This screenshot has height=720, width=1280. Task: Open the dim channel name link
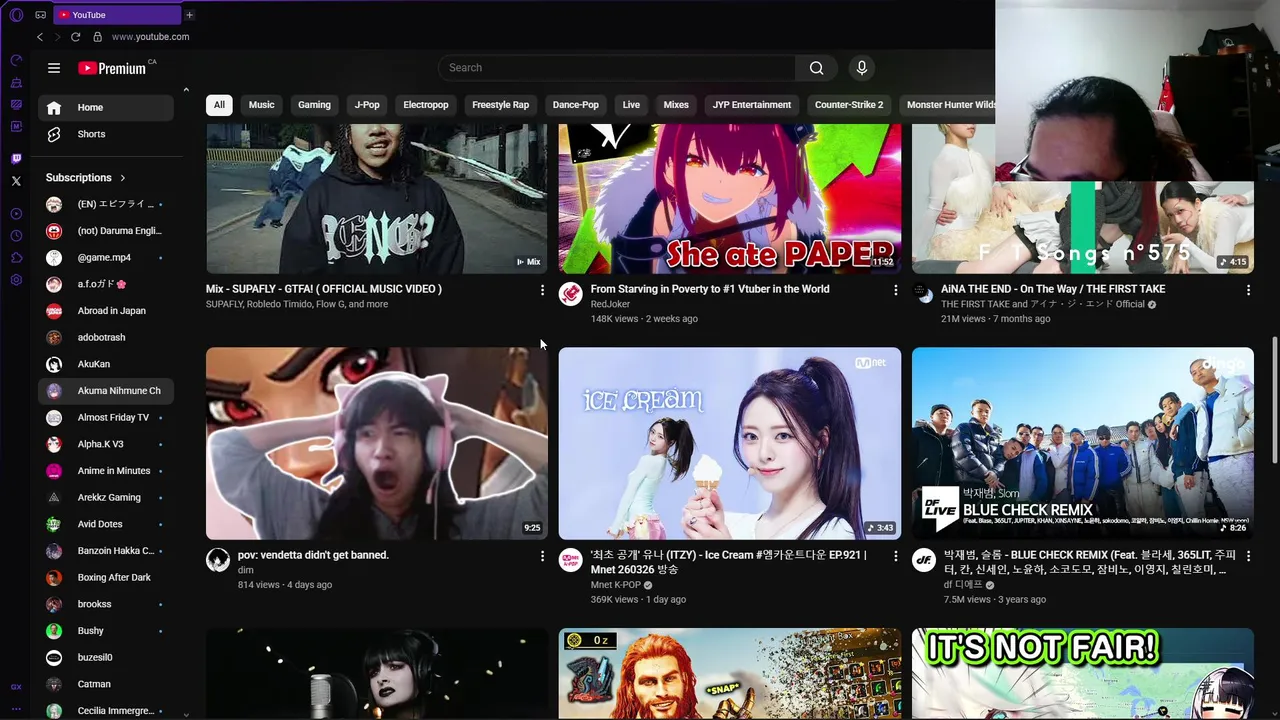tap(245, 570)
